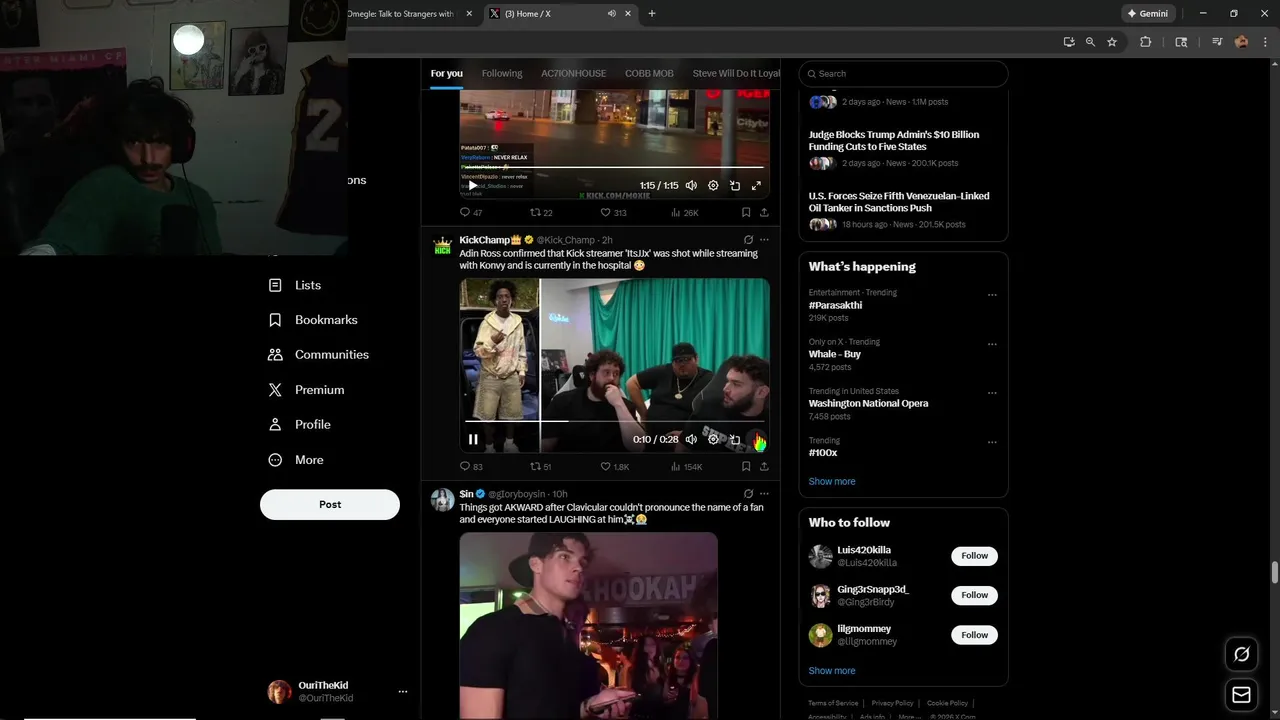Click the install app icon in address bar
This screenshot has height=720, width=1280.
[x=1069, y=42]
